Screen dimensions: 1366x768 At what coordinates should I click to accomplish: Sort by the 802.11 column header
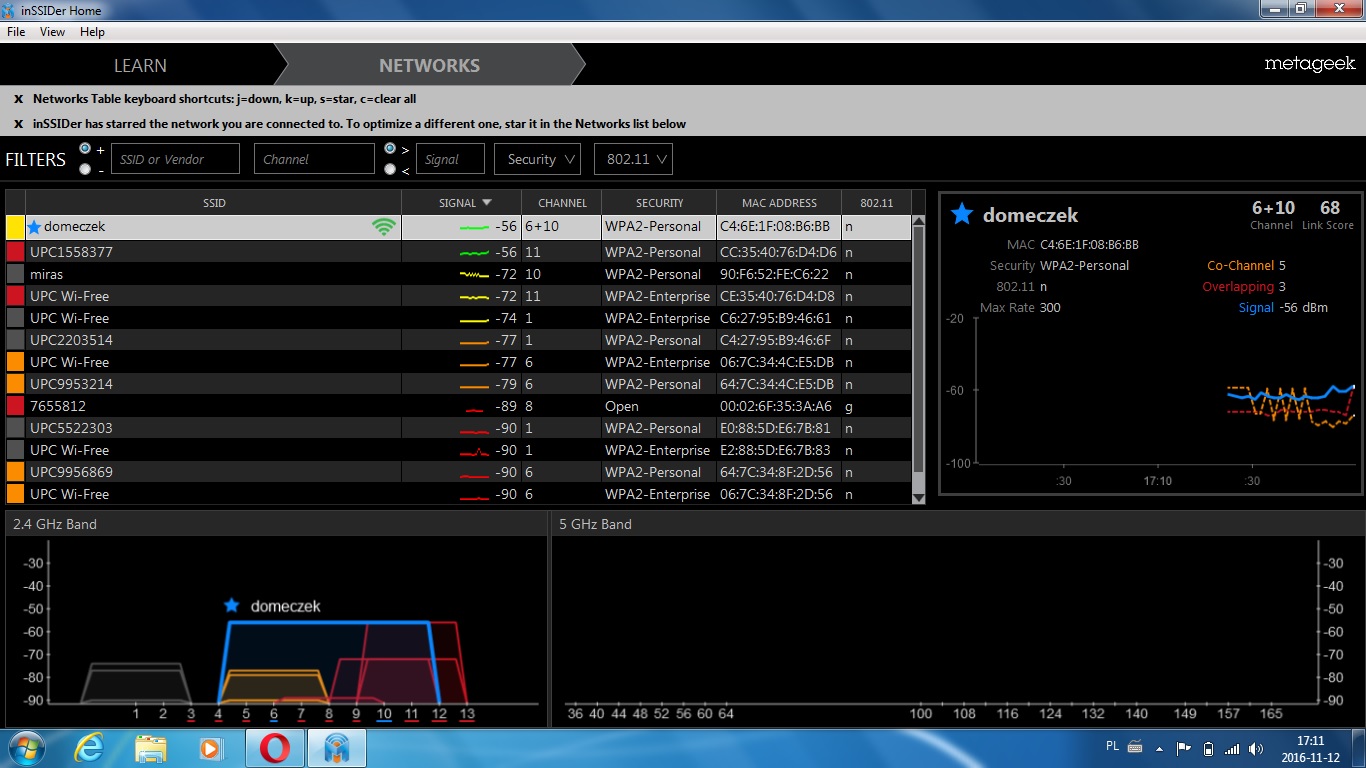[x=876, y=203]
